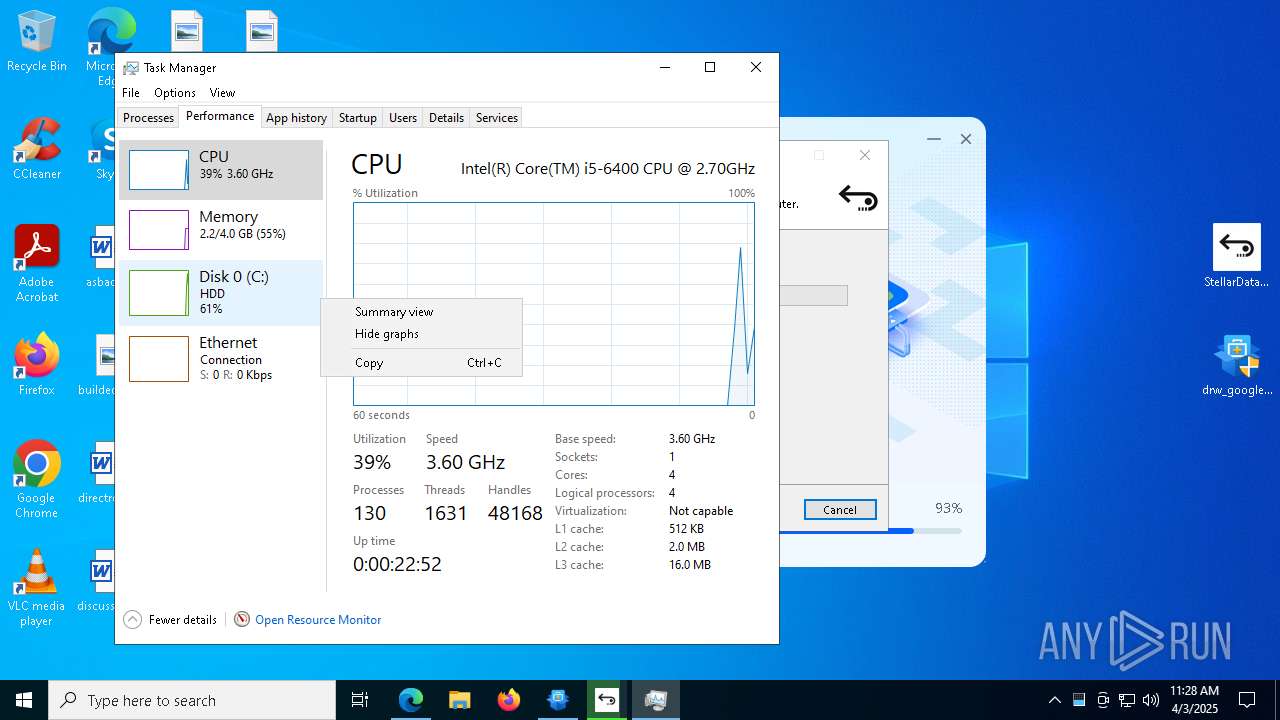This screenshot has width=1280, height=720.
Task: Collapse Task Manager with Fewer details
Action: pyautogui.click(x=170, y=620)
